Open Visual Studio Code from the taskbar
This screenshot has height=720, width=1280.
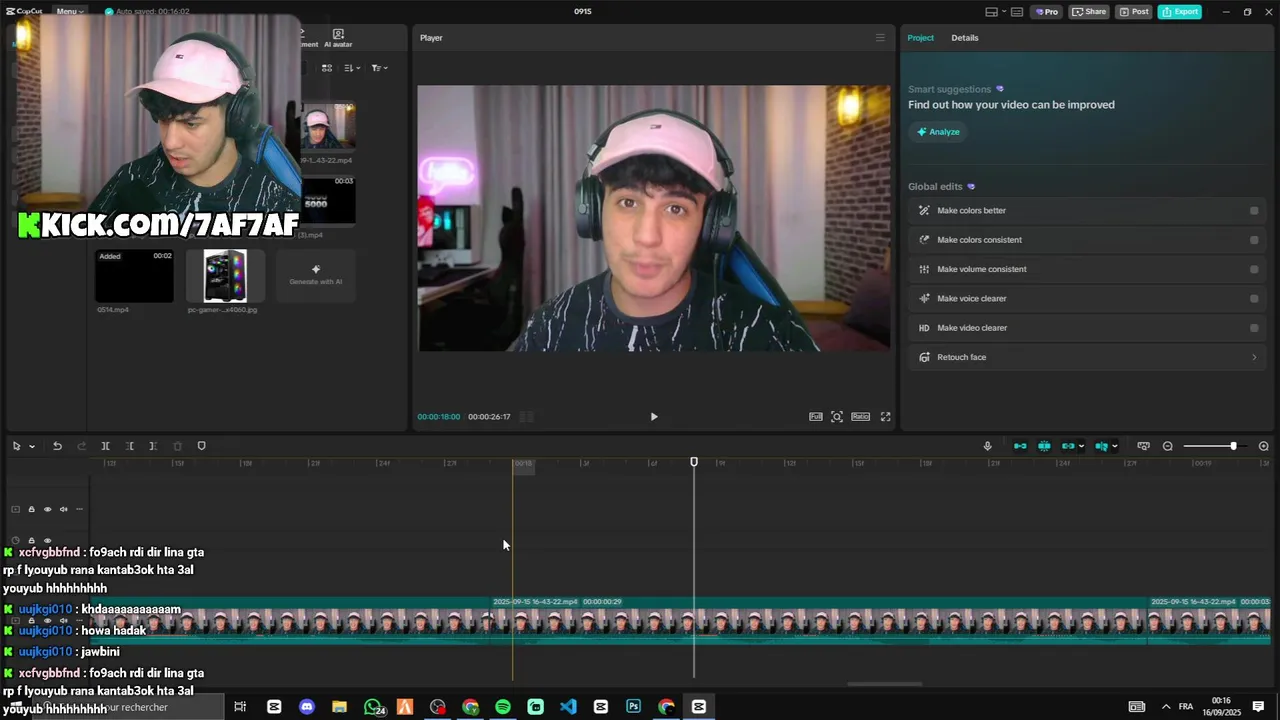[x=568, y=707]
